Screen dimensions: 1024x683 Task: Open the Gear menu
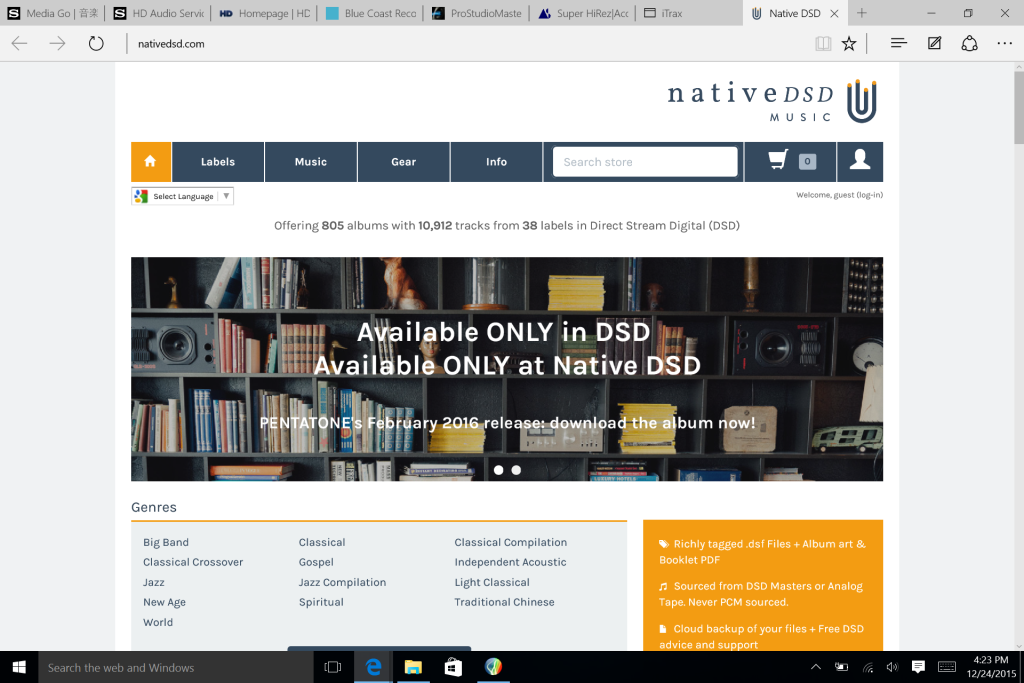tap(404, 161)
